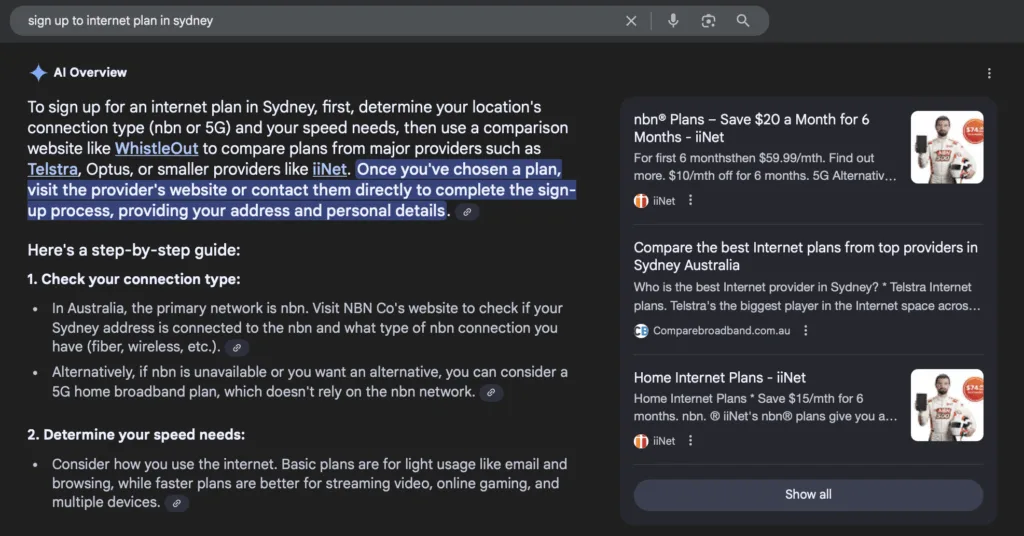Click '2. Determine your speed needs:' heading

click(x=136, y=435)
